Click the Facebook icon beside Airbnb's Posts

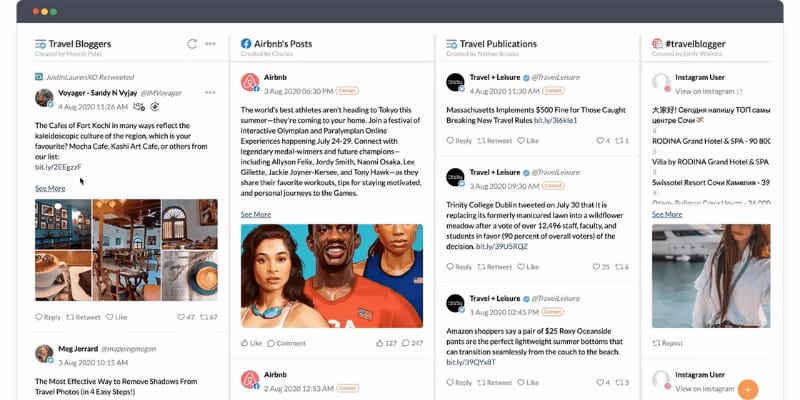tap(246, 44)
